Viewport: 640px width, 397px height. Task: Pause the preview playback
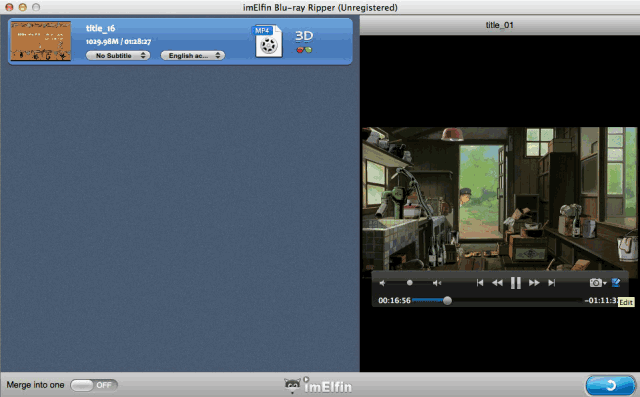pos(516,283)
